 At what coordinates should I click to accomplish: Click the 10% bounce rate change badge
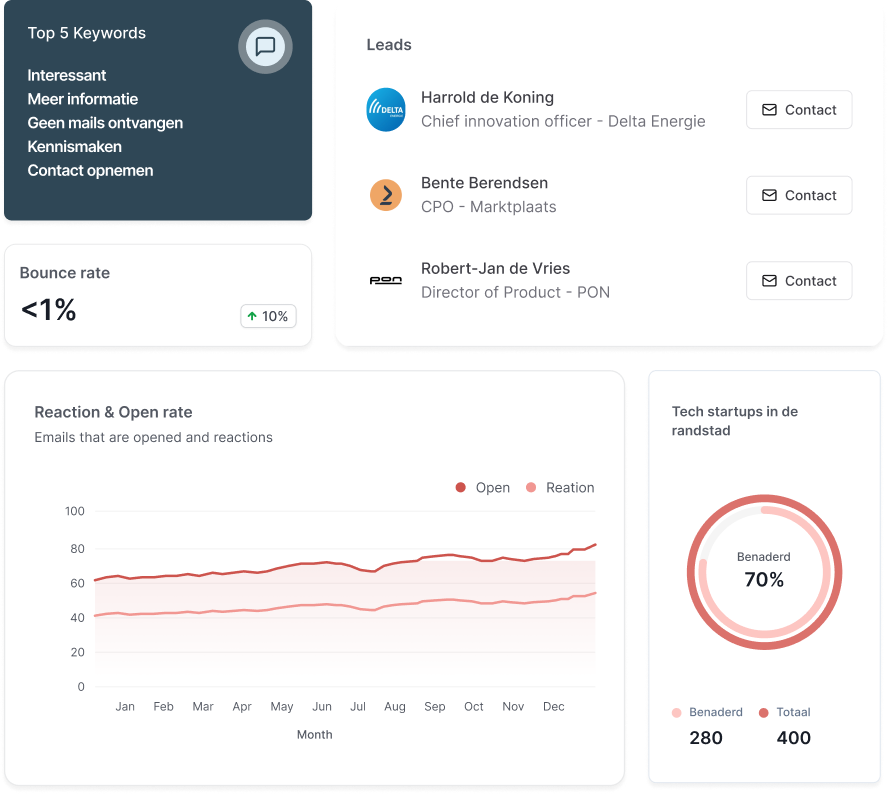[x=268, y=316]
